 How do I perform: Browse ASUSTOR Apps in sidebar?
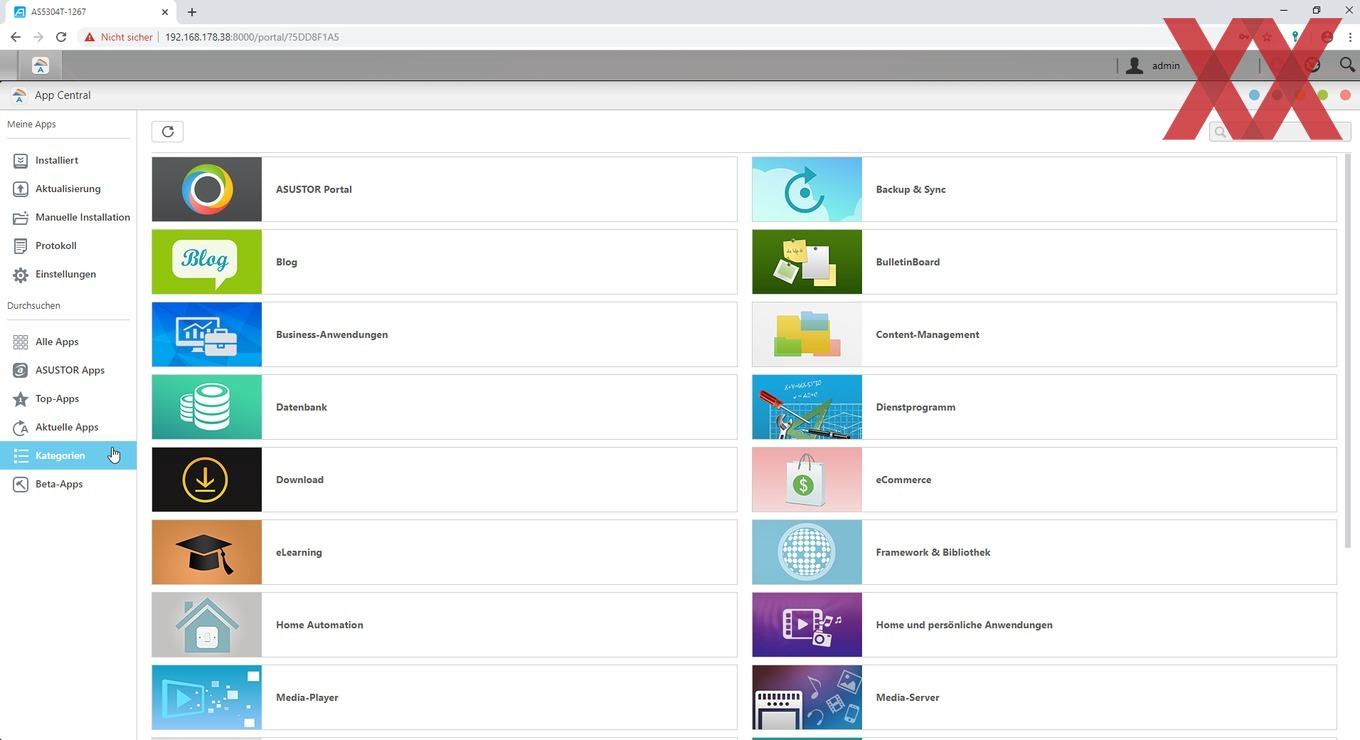[68, 370]
